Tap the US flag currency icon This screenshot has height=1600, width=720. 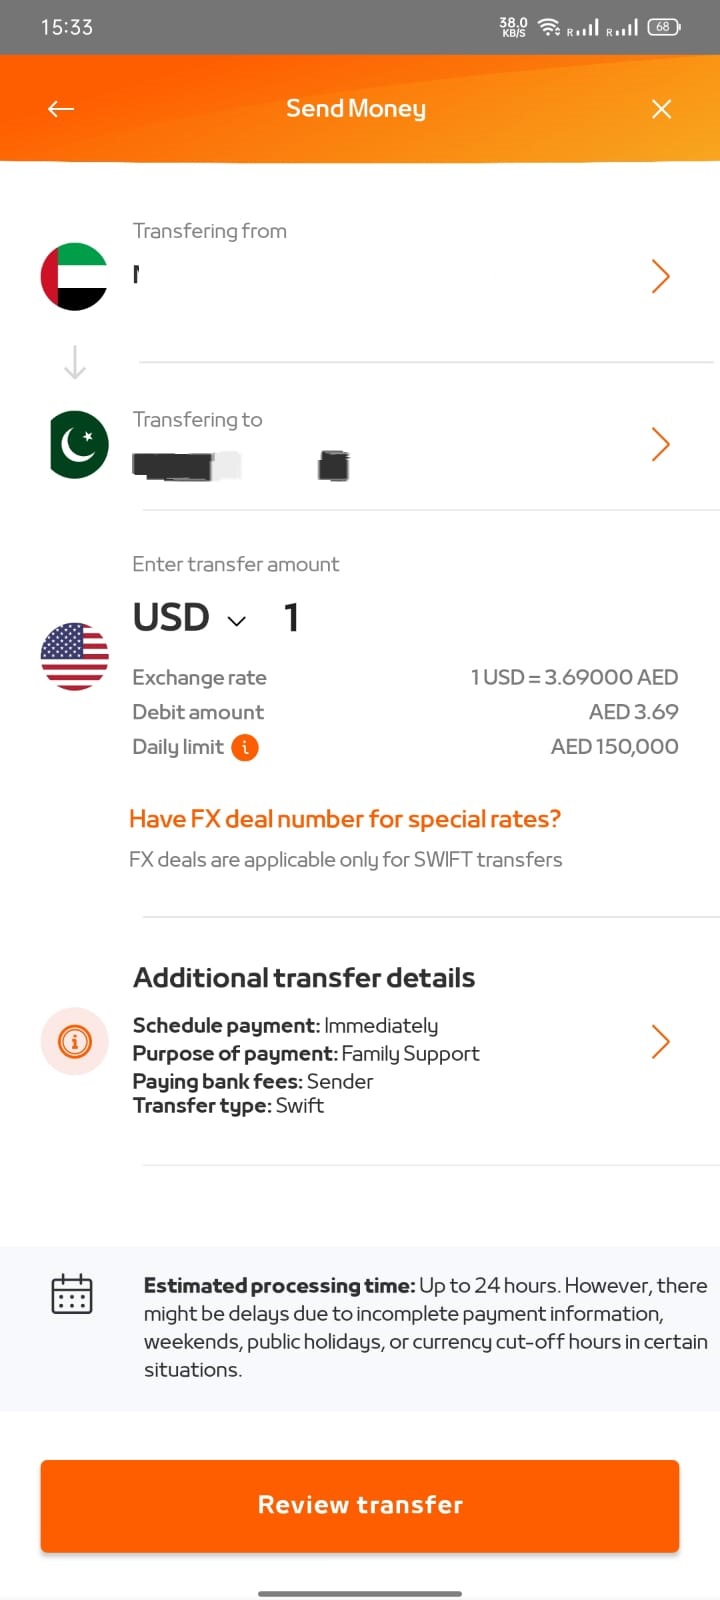[x=75, y=656]
